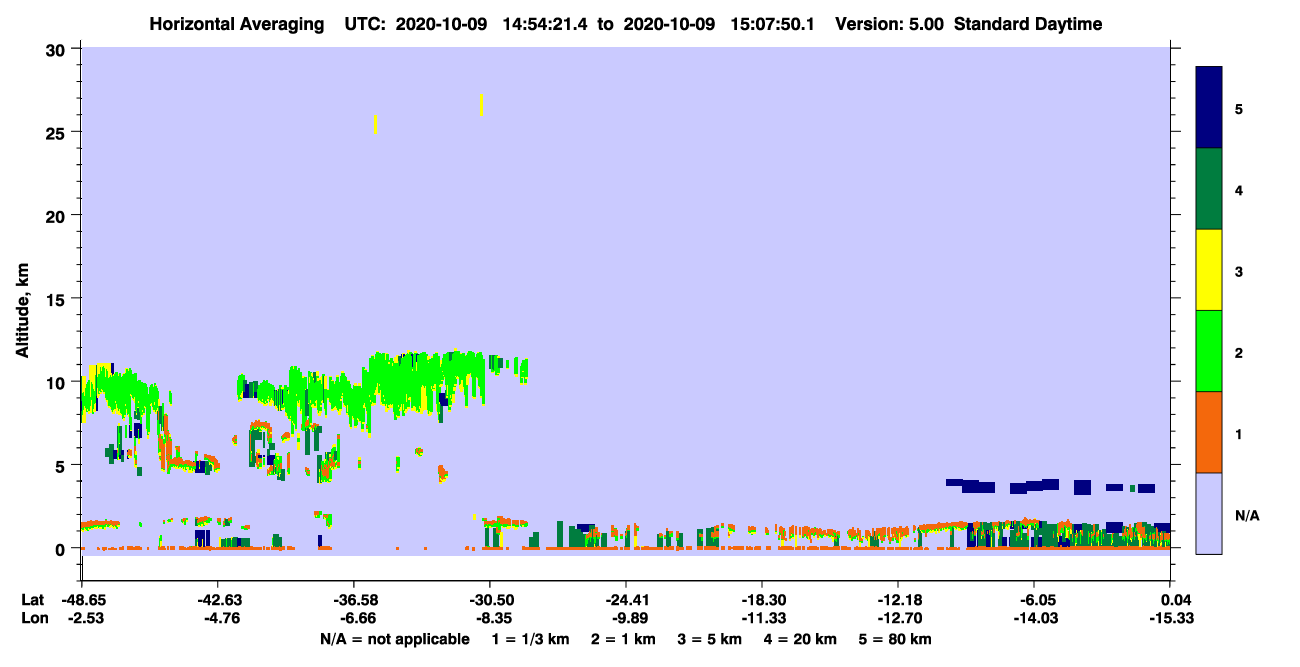
Task: Click the yellow streak near 27 km altitude
Action: (482, 105)
